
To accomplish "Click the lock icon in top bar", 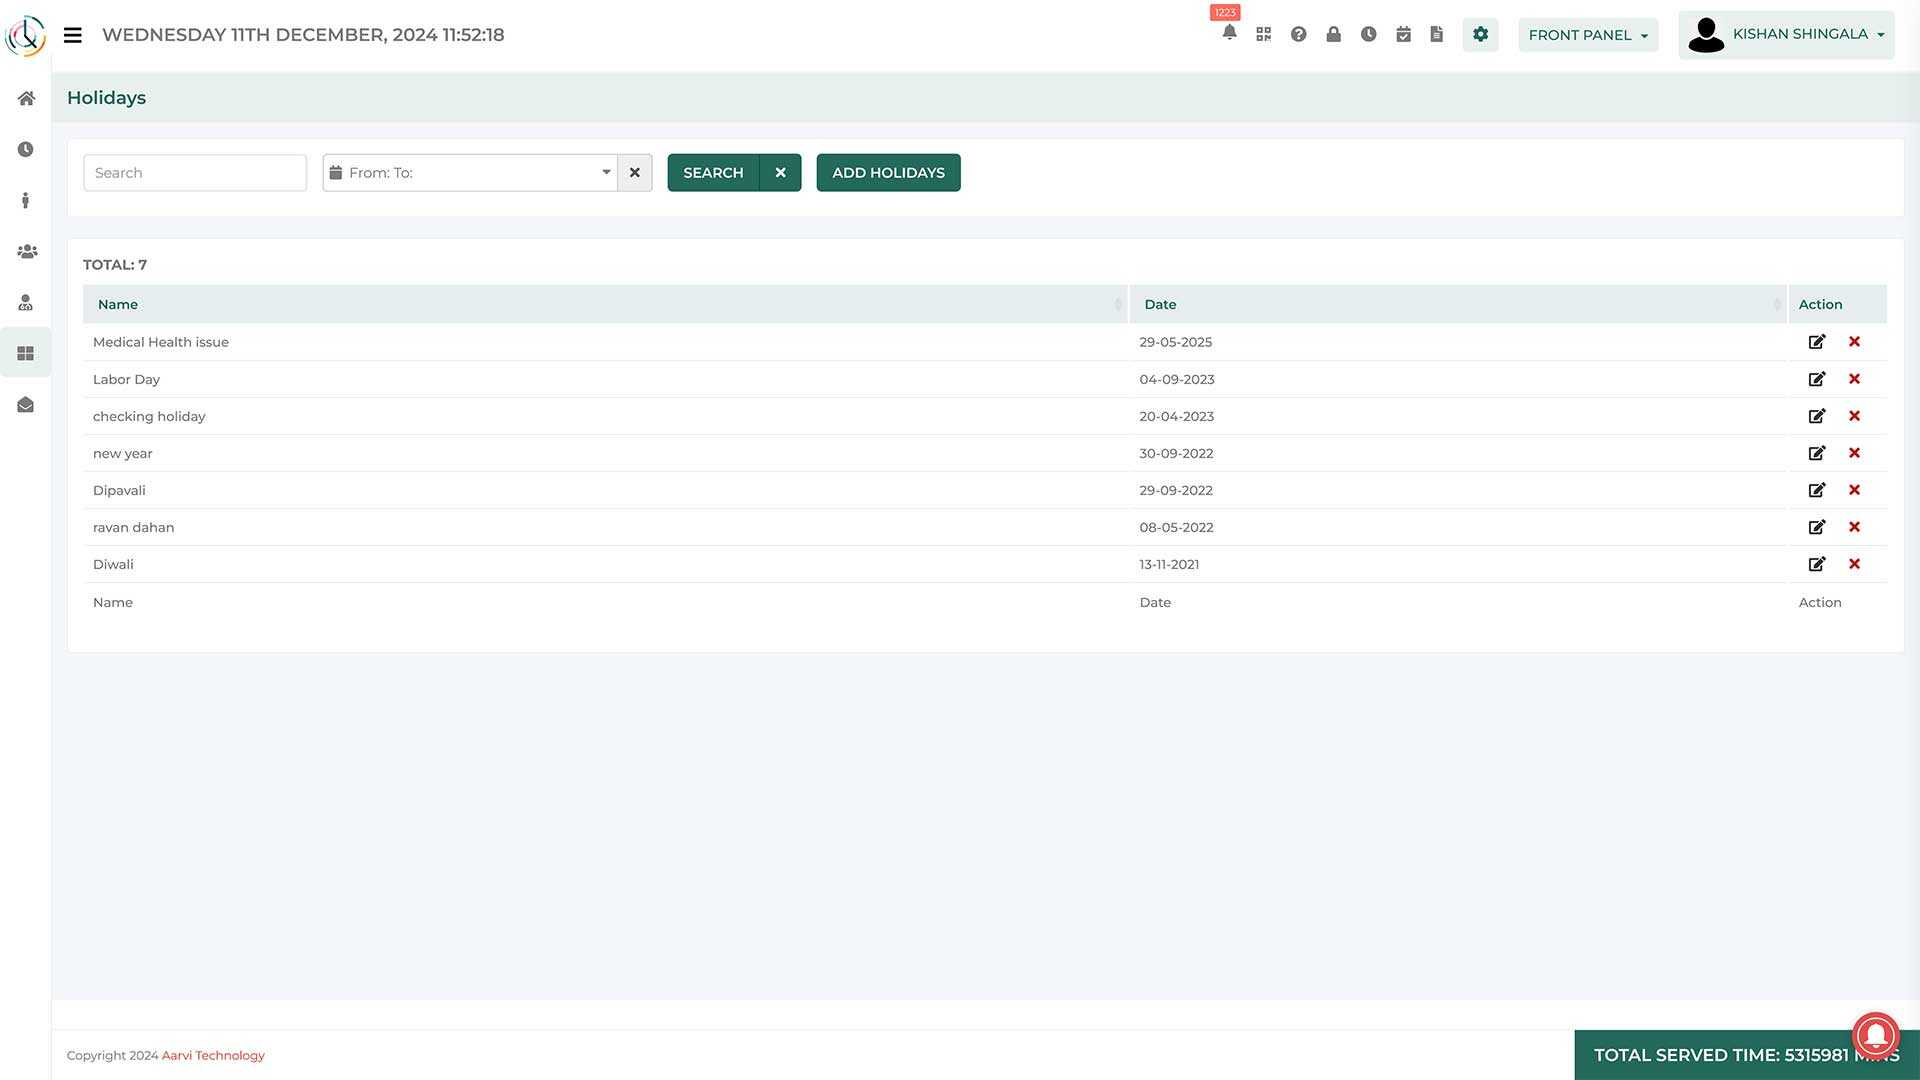I will click(x=1333, y=34).
